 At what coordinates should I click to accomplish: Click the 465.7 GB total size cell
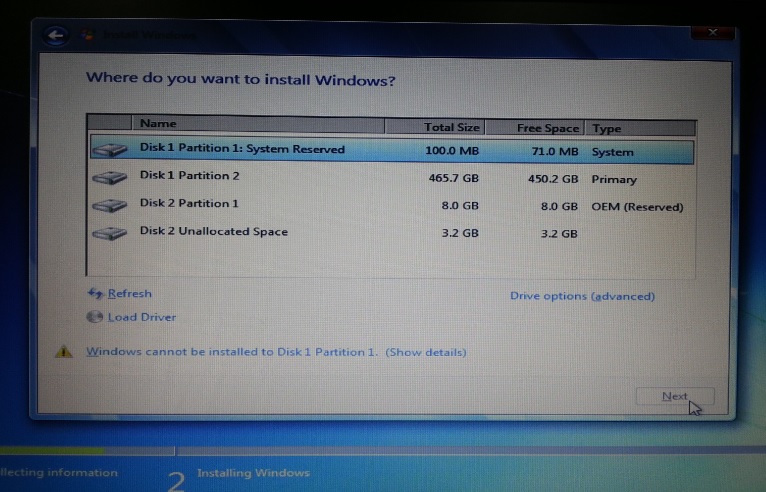[x=453, y=178]
